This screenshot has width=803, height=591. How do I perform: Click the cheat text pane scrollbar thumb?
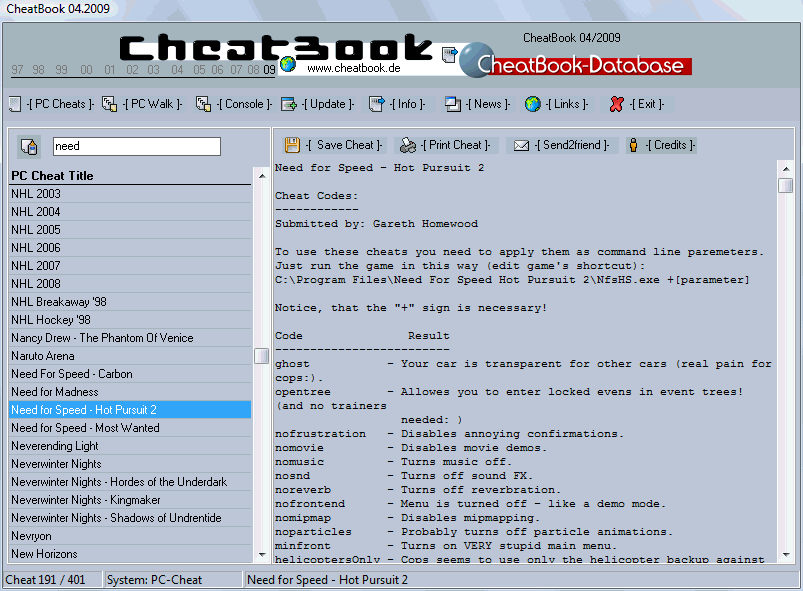pos(786,185)
